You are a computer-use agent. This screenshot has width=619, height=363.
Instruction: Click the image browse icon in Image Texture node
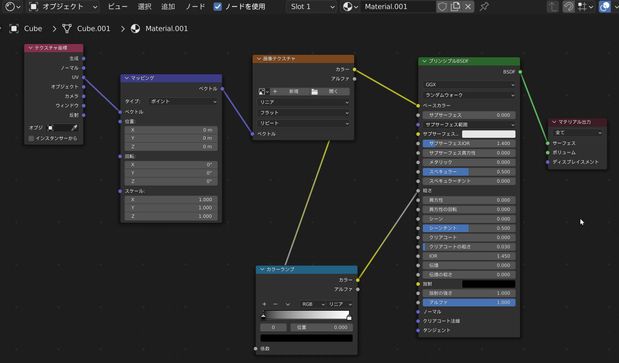263,92
